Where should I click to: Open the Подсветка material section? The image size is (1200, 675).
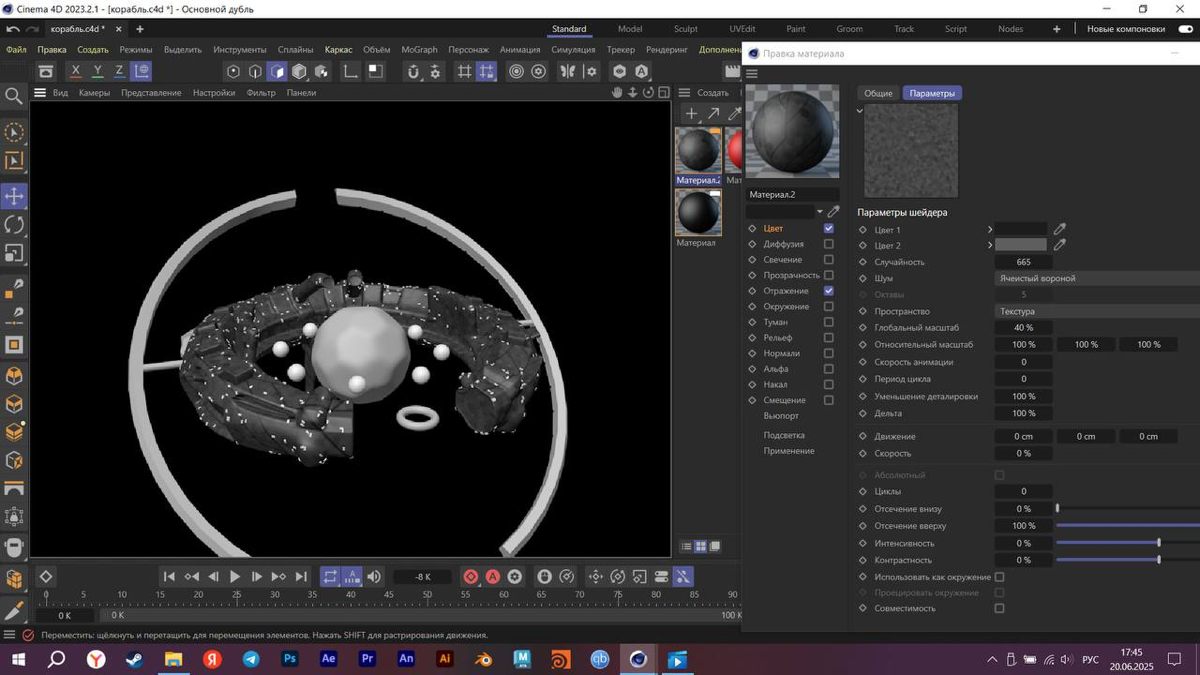(784, 435)
